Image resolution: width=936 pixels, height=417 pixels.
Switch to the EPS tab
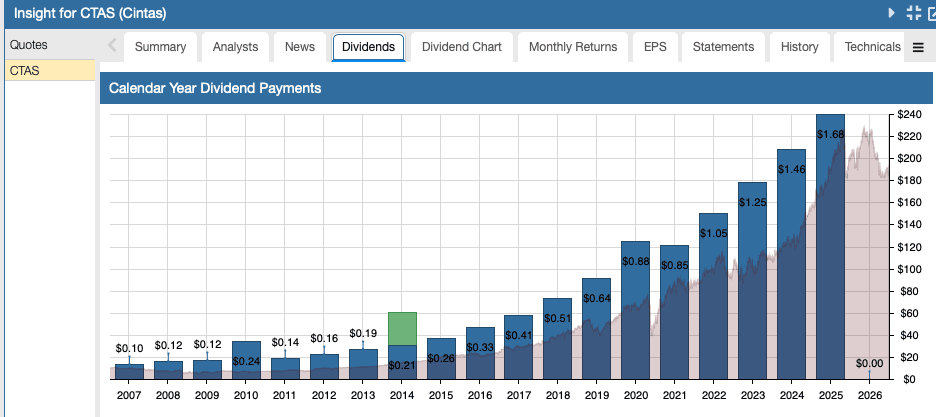[x=655, y=47]
